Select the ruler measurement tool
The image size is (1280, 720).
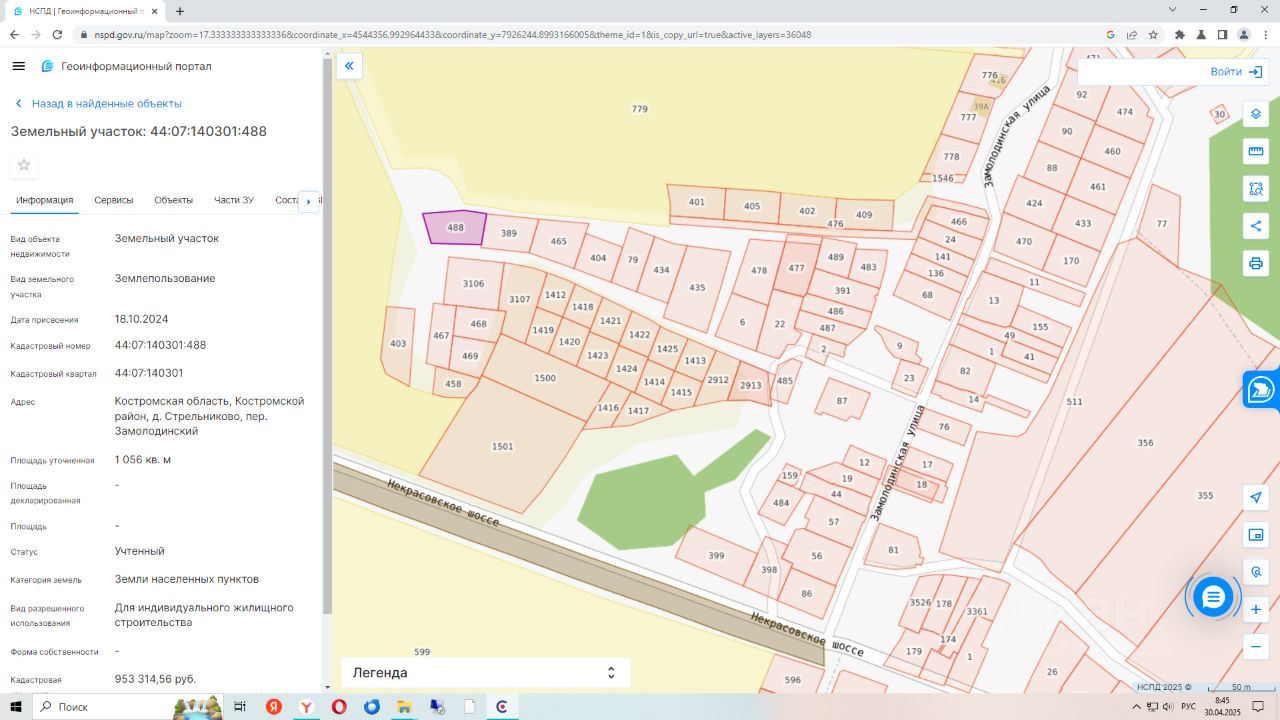[x=1256, y=151]
